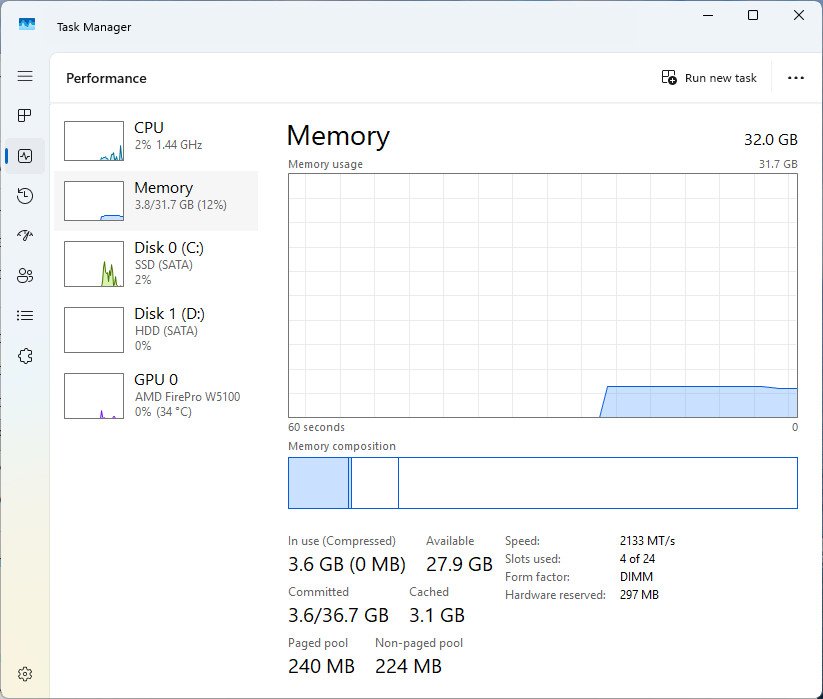Click the Disk 1 mini graph thumbnail
Screen dimensions: 823x699
[x=94, y=330]
